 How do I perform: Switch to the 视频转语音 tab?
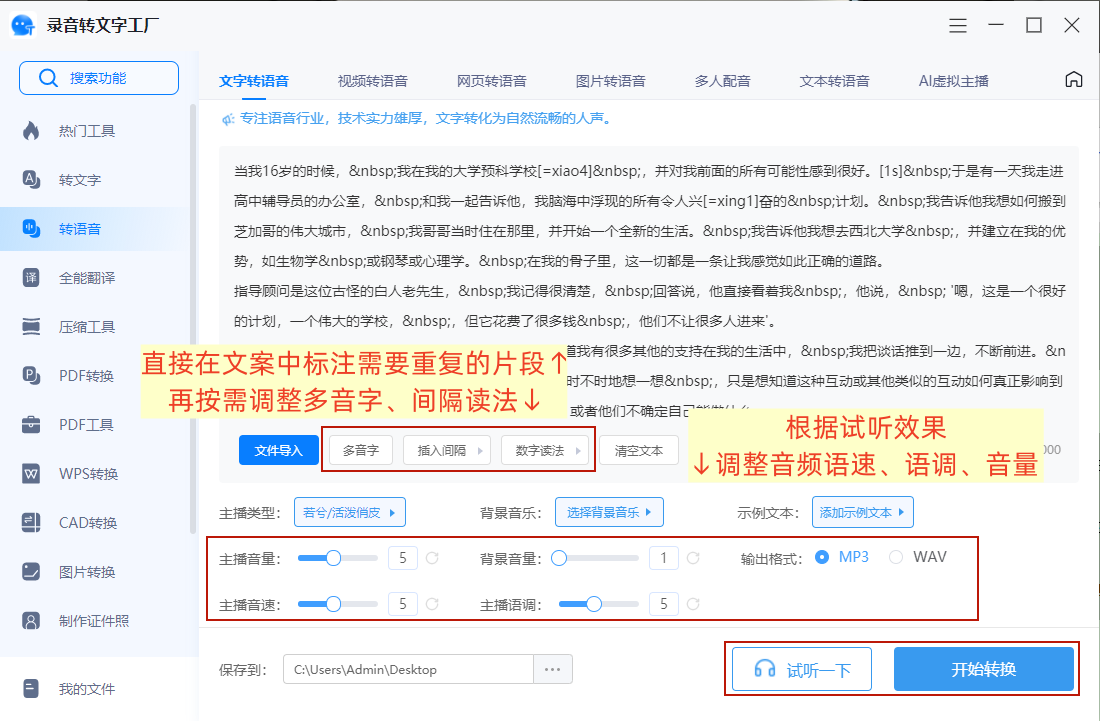coord(373,81)
